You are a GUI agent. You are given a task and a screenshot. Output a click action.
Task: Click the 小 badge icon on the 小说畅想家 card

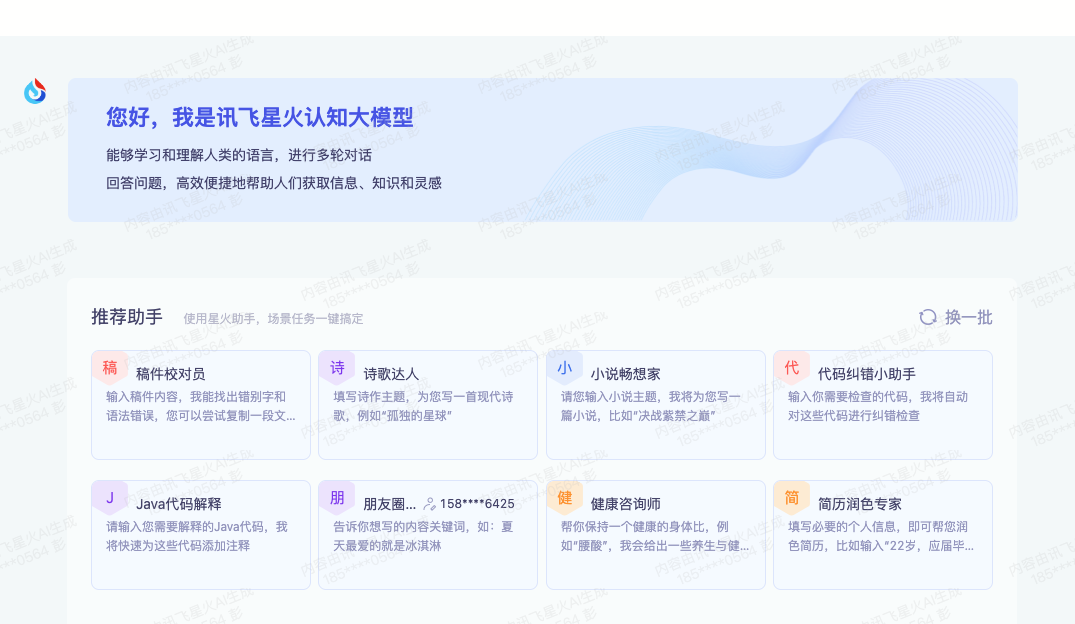coord(564,368)
